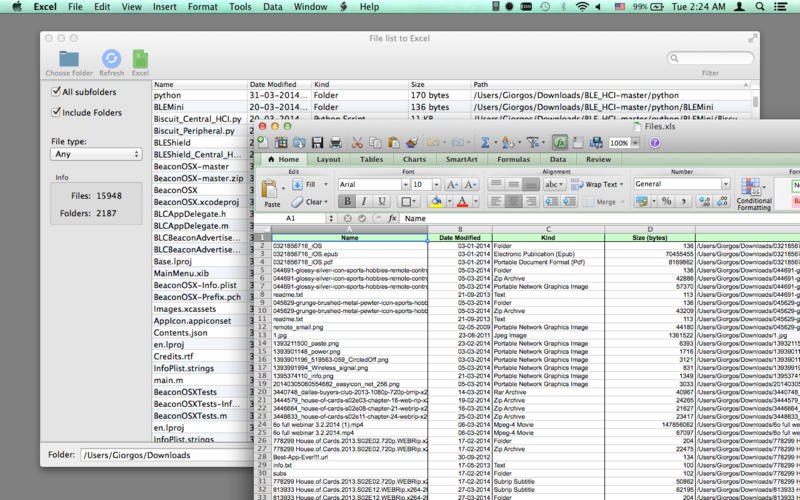Screen dimensions: 800x500
Task: Click the Refresh icon in File list window
Action: pyautogui.click(x=111, y=59)
